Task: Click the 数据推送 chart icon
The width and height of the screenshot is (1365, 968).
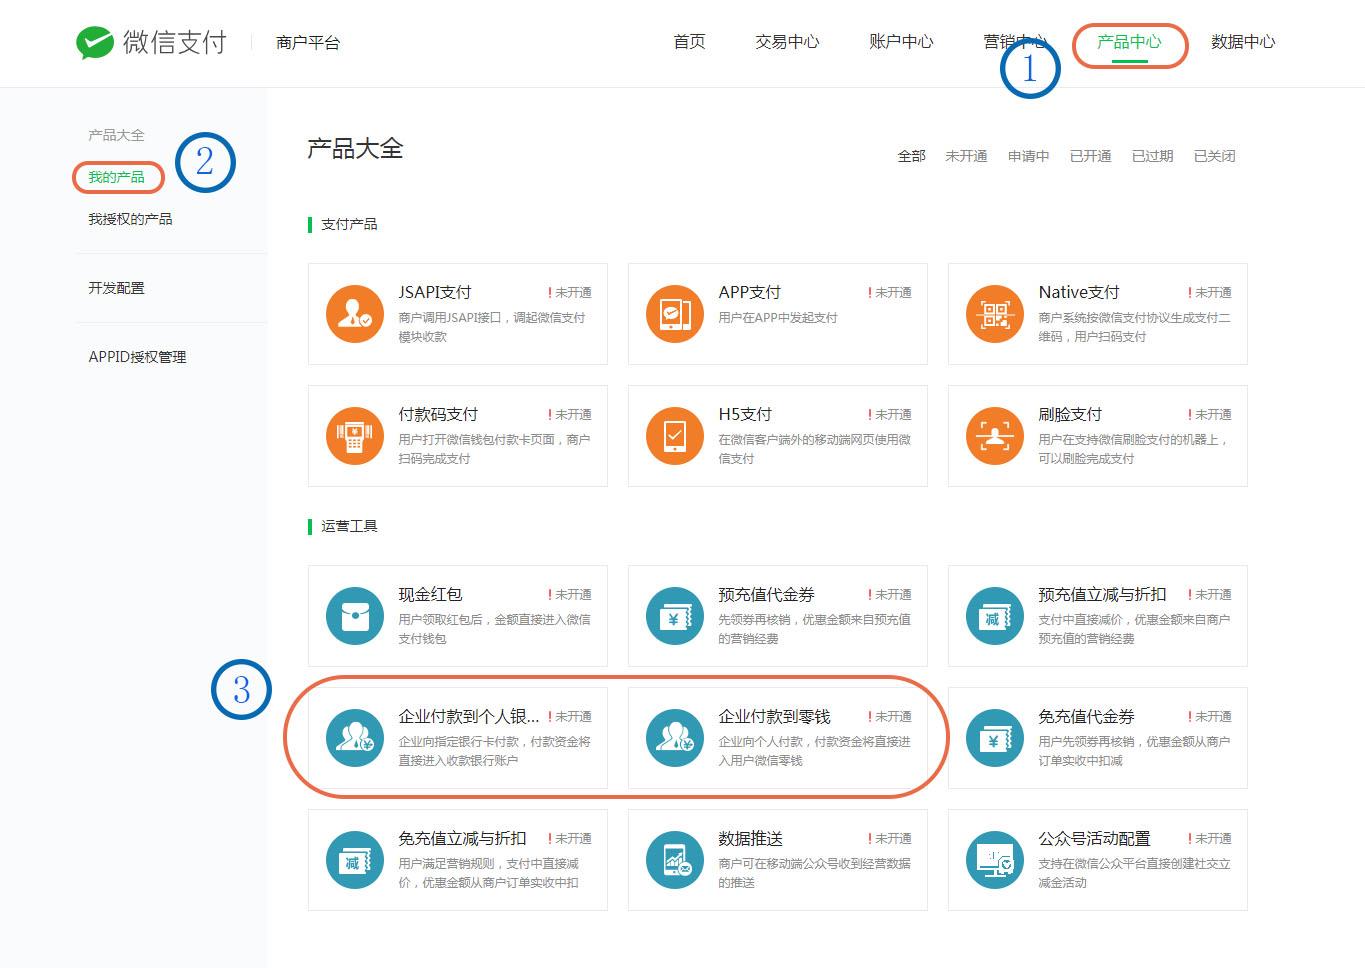Action: click(675, 860)
